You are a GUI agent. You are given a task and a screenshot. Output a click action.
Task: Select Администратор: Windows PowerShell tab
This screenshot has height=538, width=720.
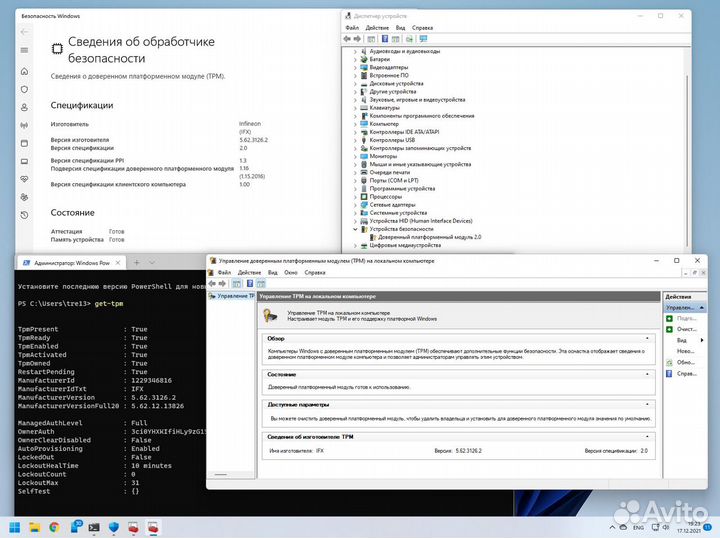[x=71, y=263]
